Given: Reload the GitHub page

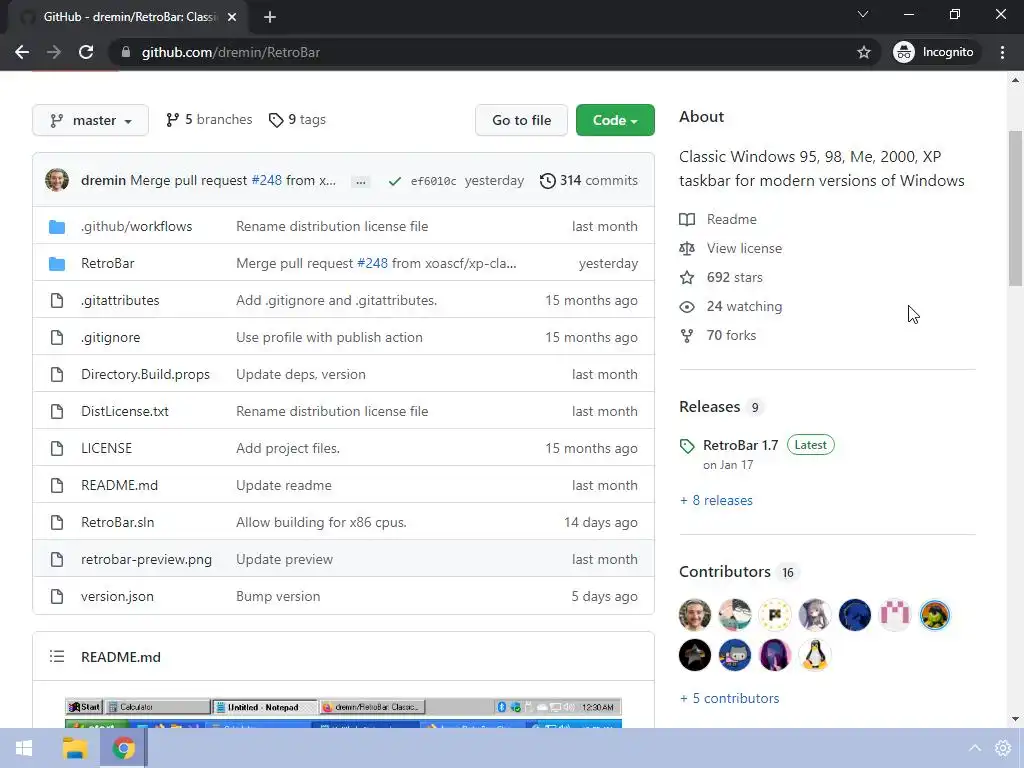Looking at the screenshot, I should 86,52.
